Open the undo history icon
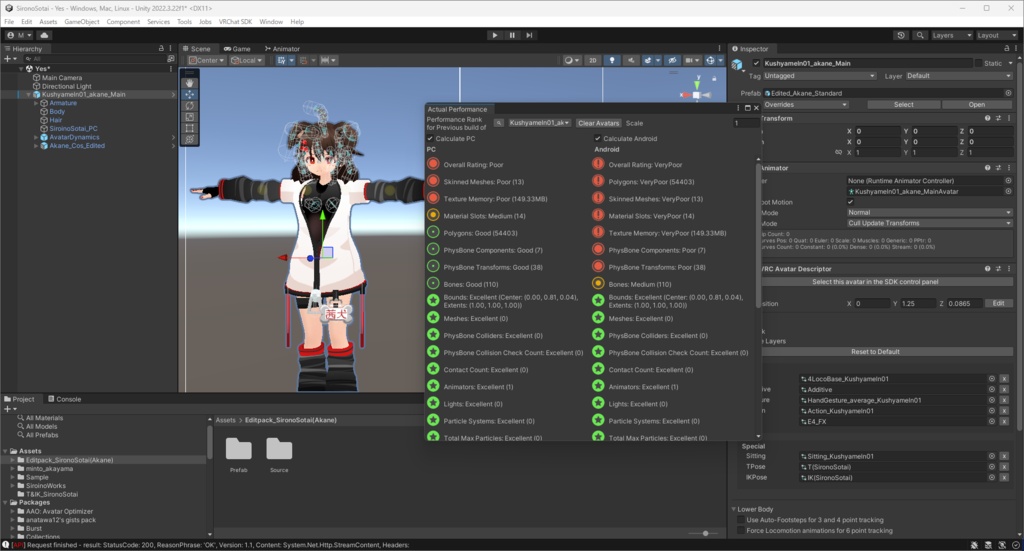This screenshot has width=1024, height=551. coord(901,35)
